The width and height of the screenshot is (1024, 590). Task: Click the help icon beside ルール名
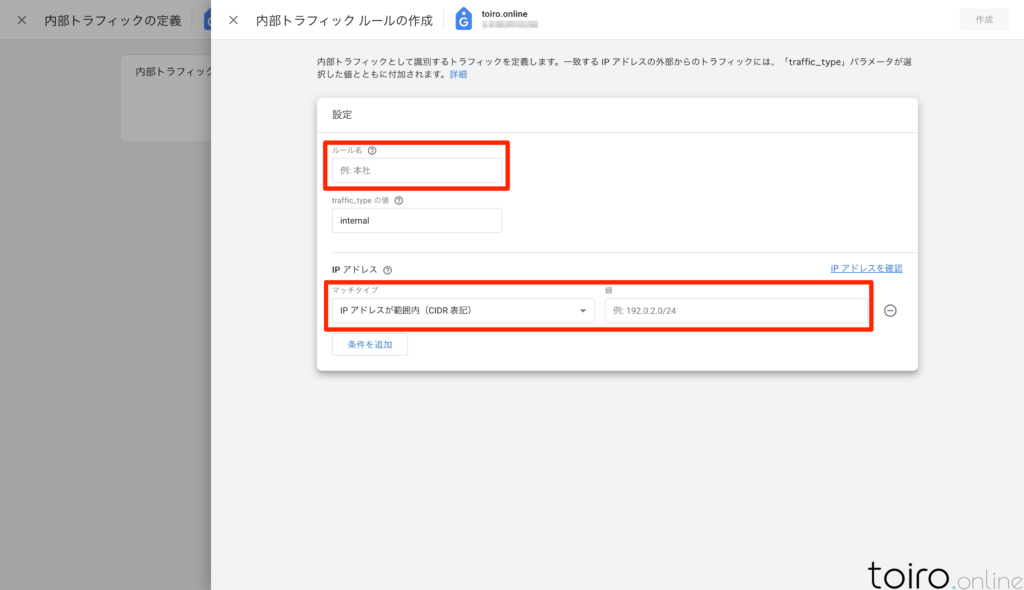click(372, 151)
